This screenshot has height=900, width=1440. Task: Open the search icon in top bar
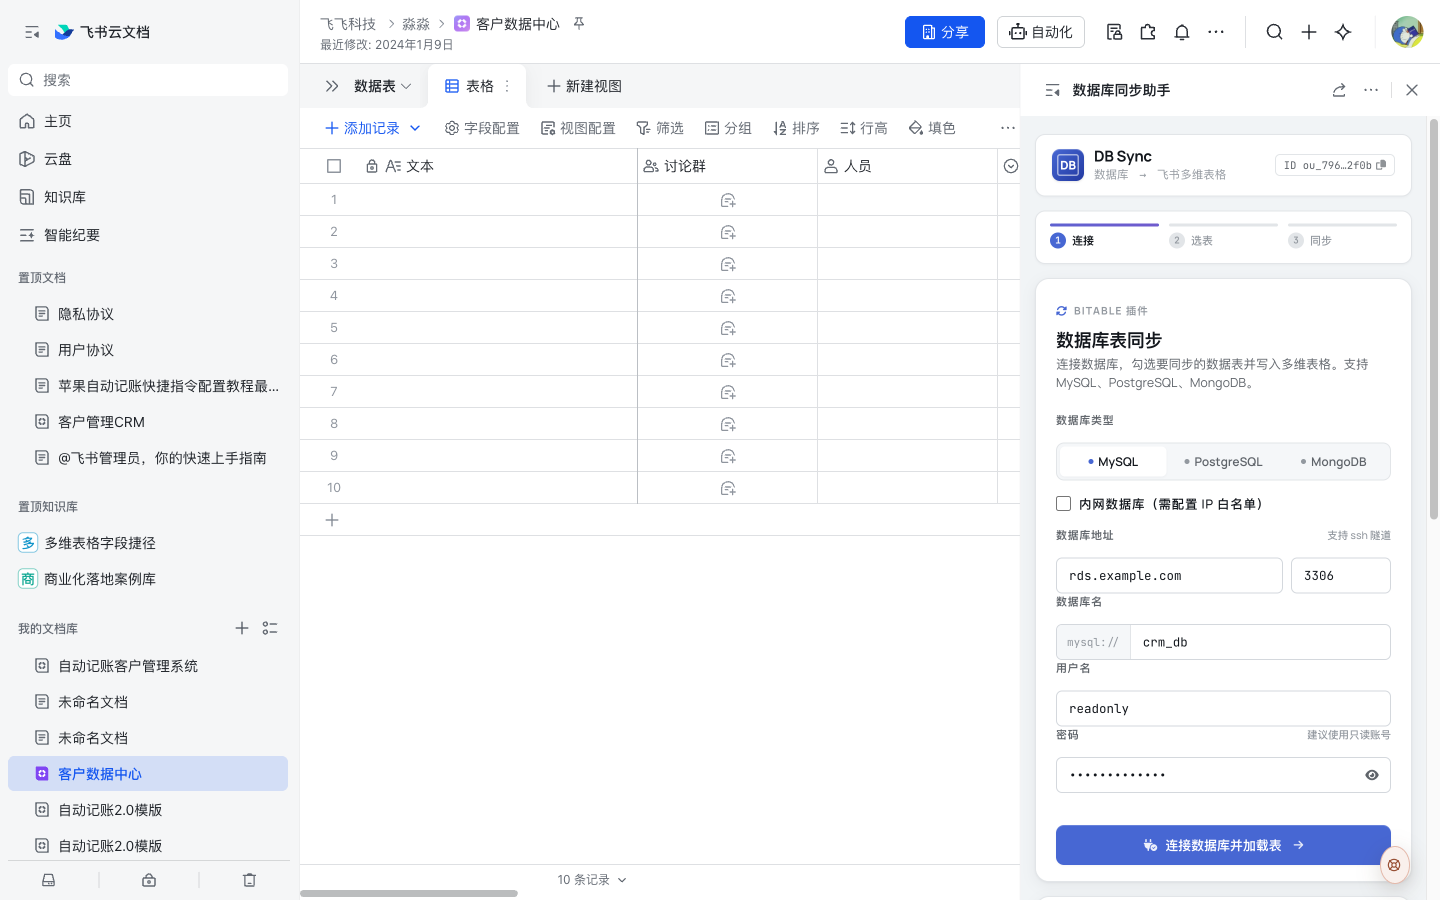coord(1274,32)
